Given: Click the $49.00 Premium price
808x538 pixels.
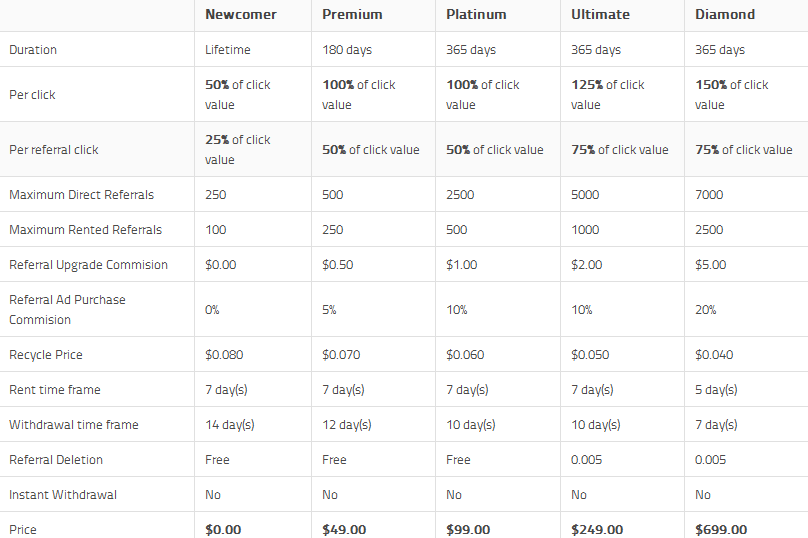Looking at the screenshot, I should [x=344, y=530].
